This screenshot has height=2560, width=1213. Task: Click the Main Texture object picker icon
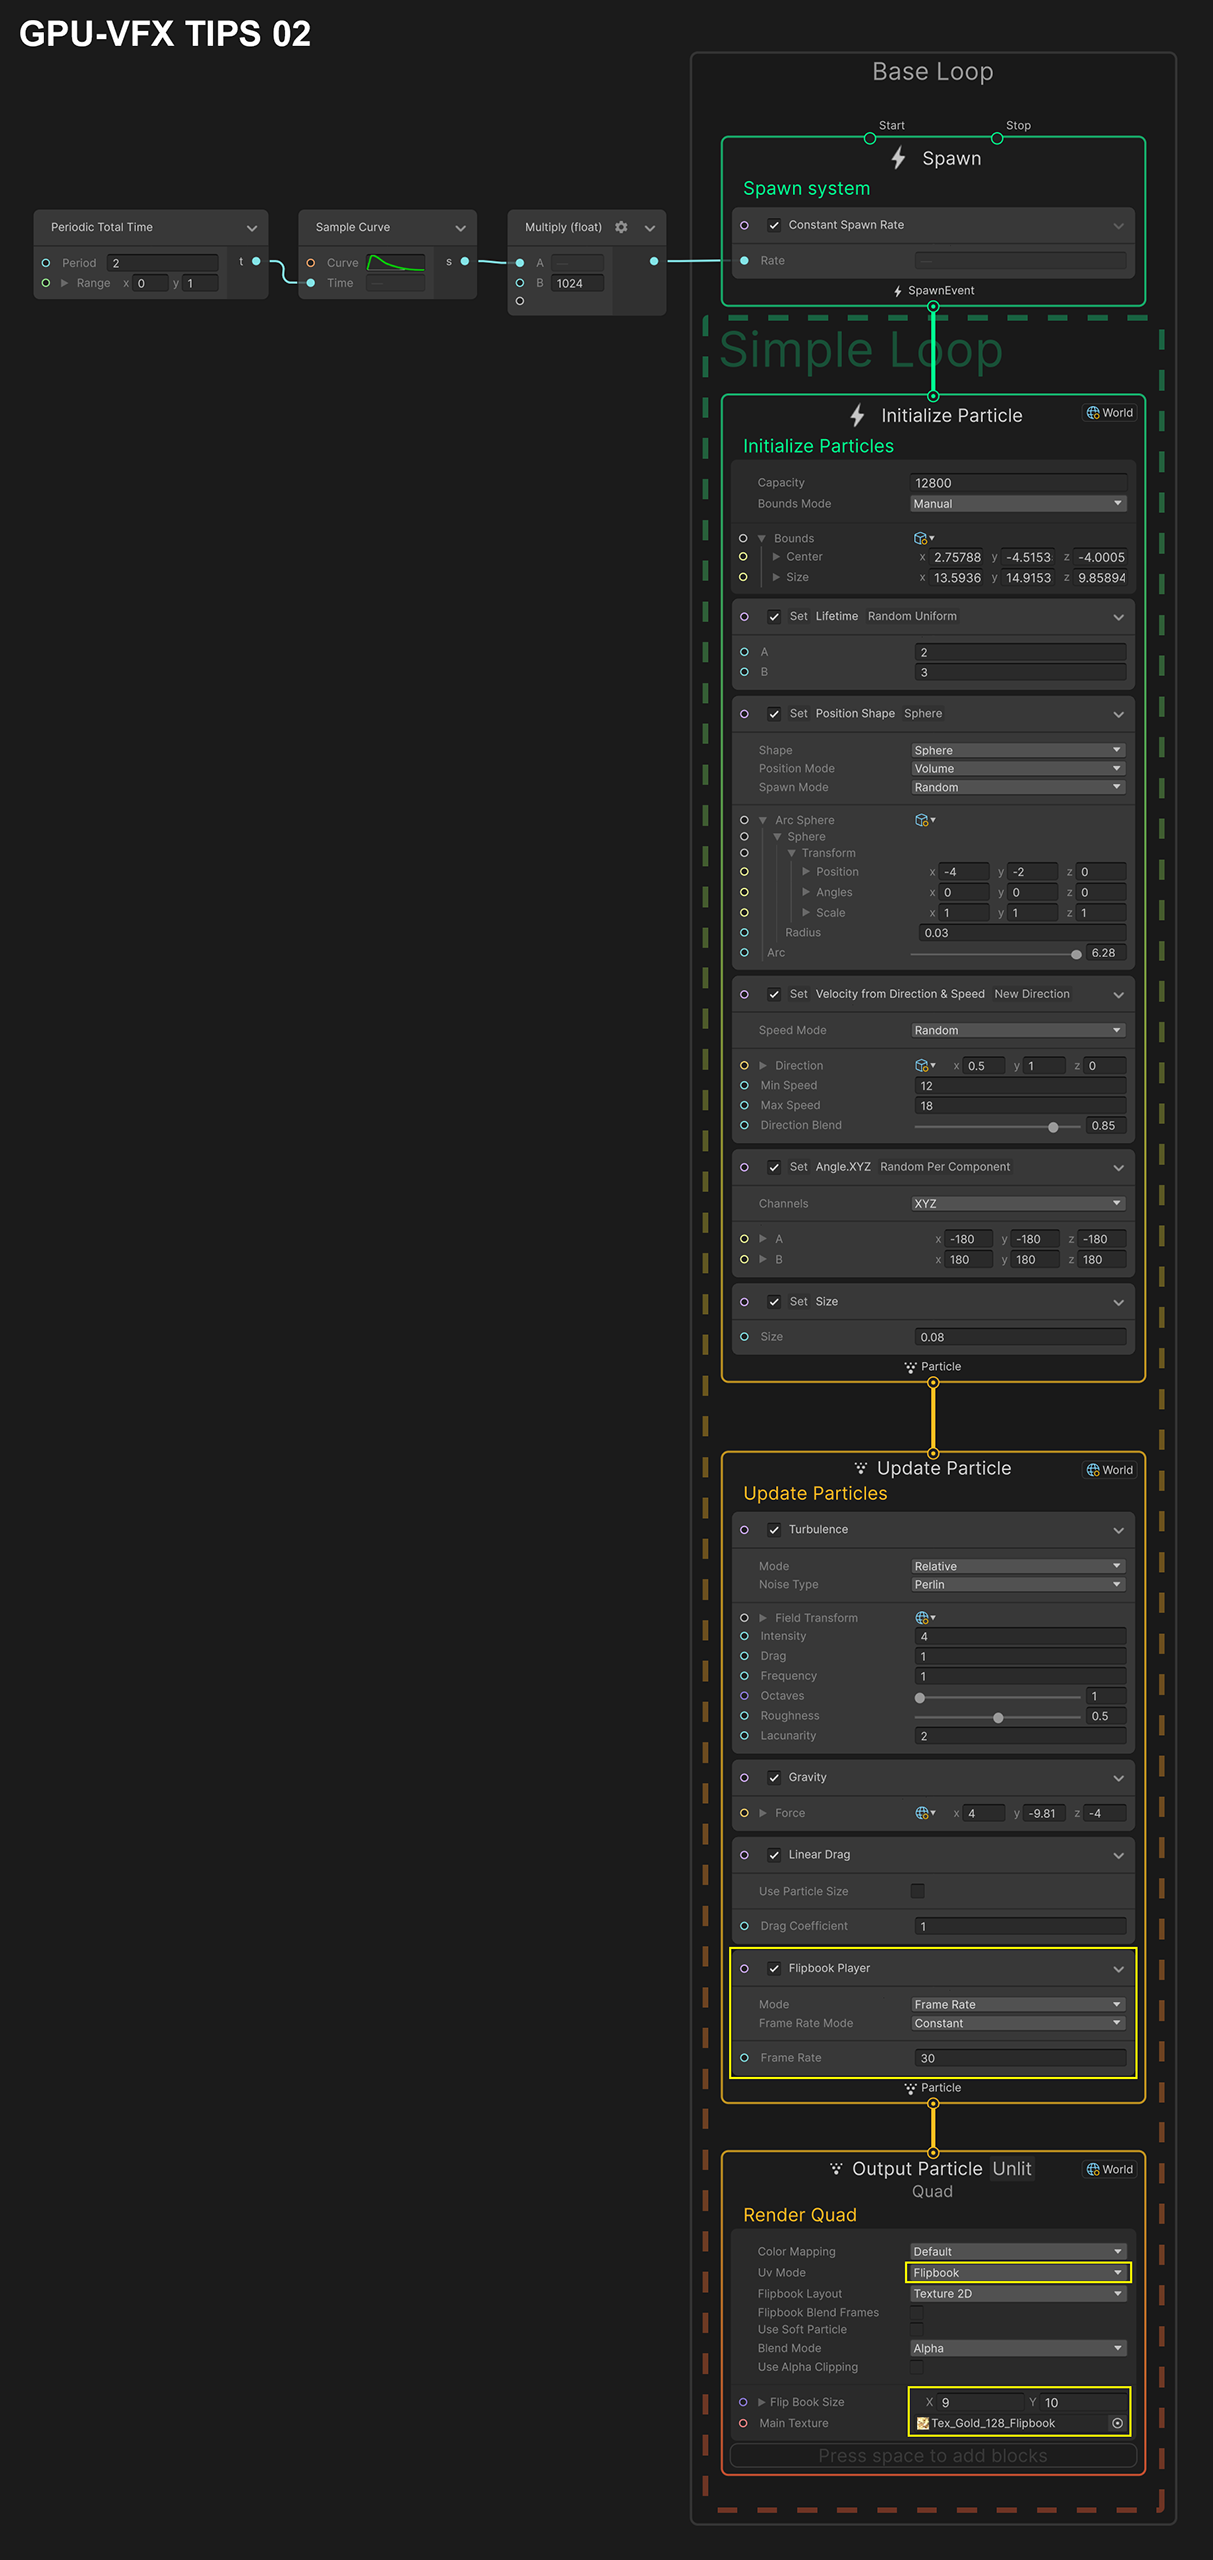tap(1117, 2423)
